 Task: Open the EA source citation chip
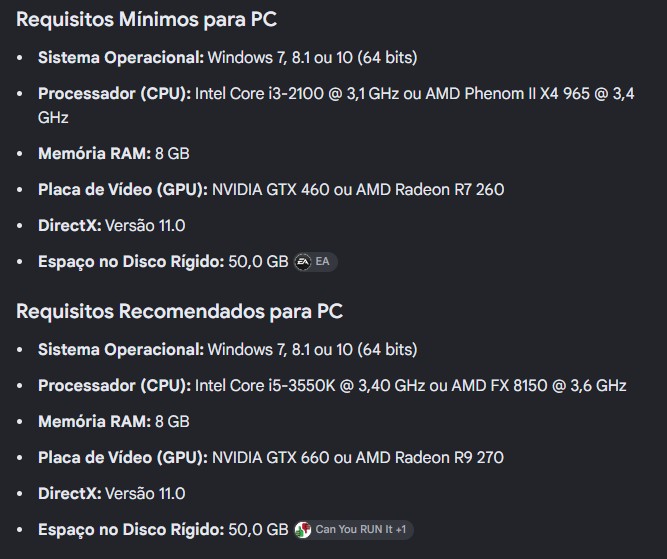tap(315, 262)
